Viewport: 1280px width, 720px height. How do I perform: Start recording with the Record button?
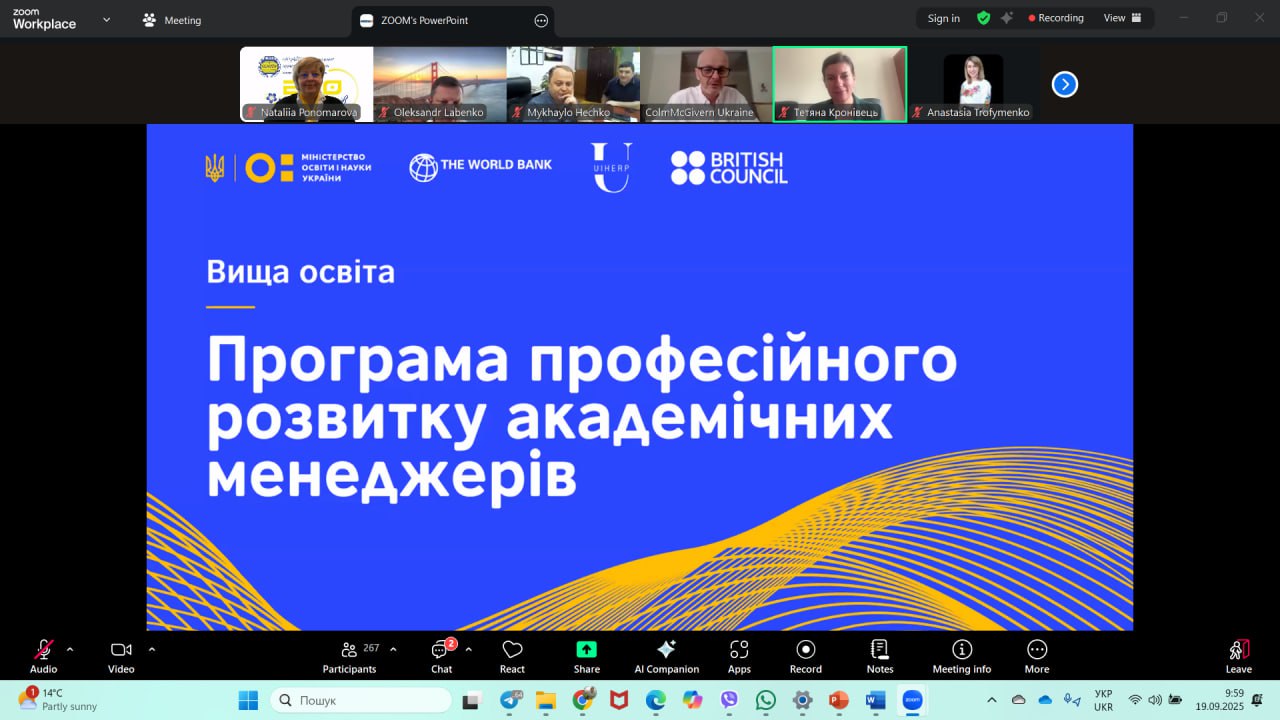[x=805, y=655]
